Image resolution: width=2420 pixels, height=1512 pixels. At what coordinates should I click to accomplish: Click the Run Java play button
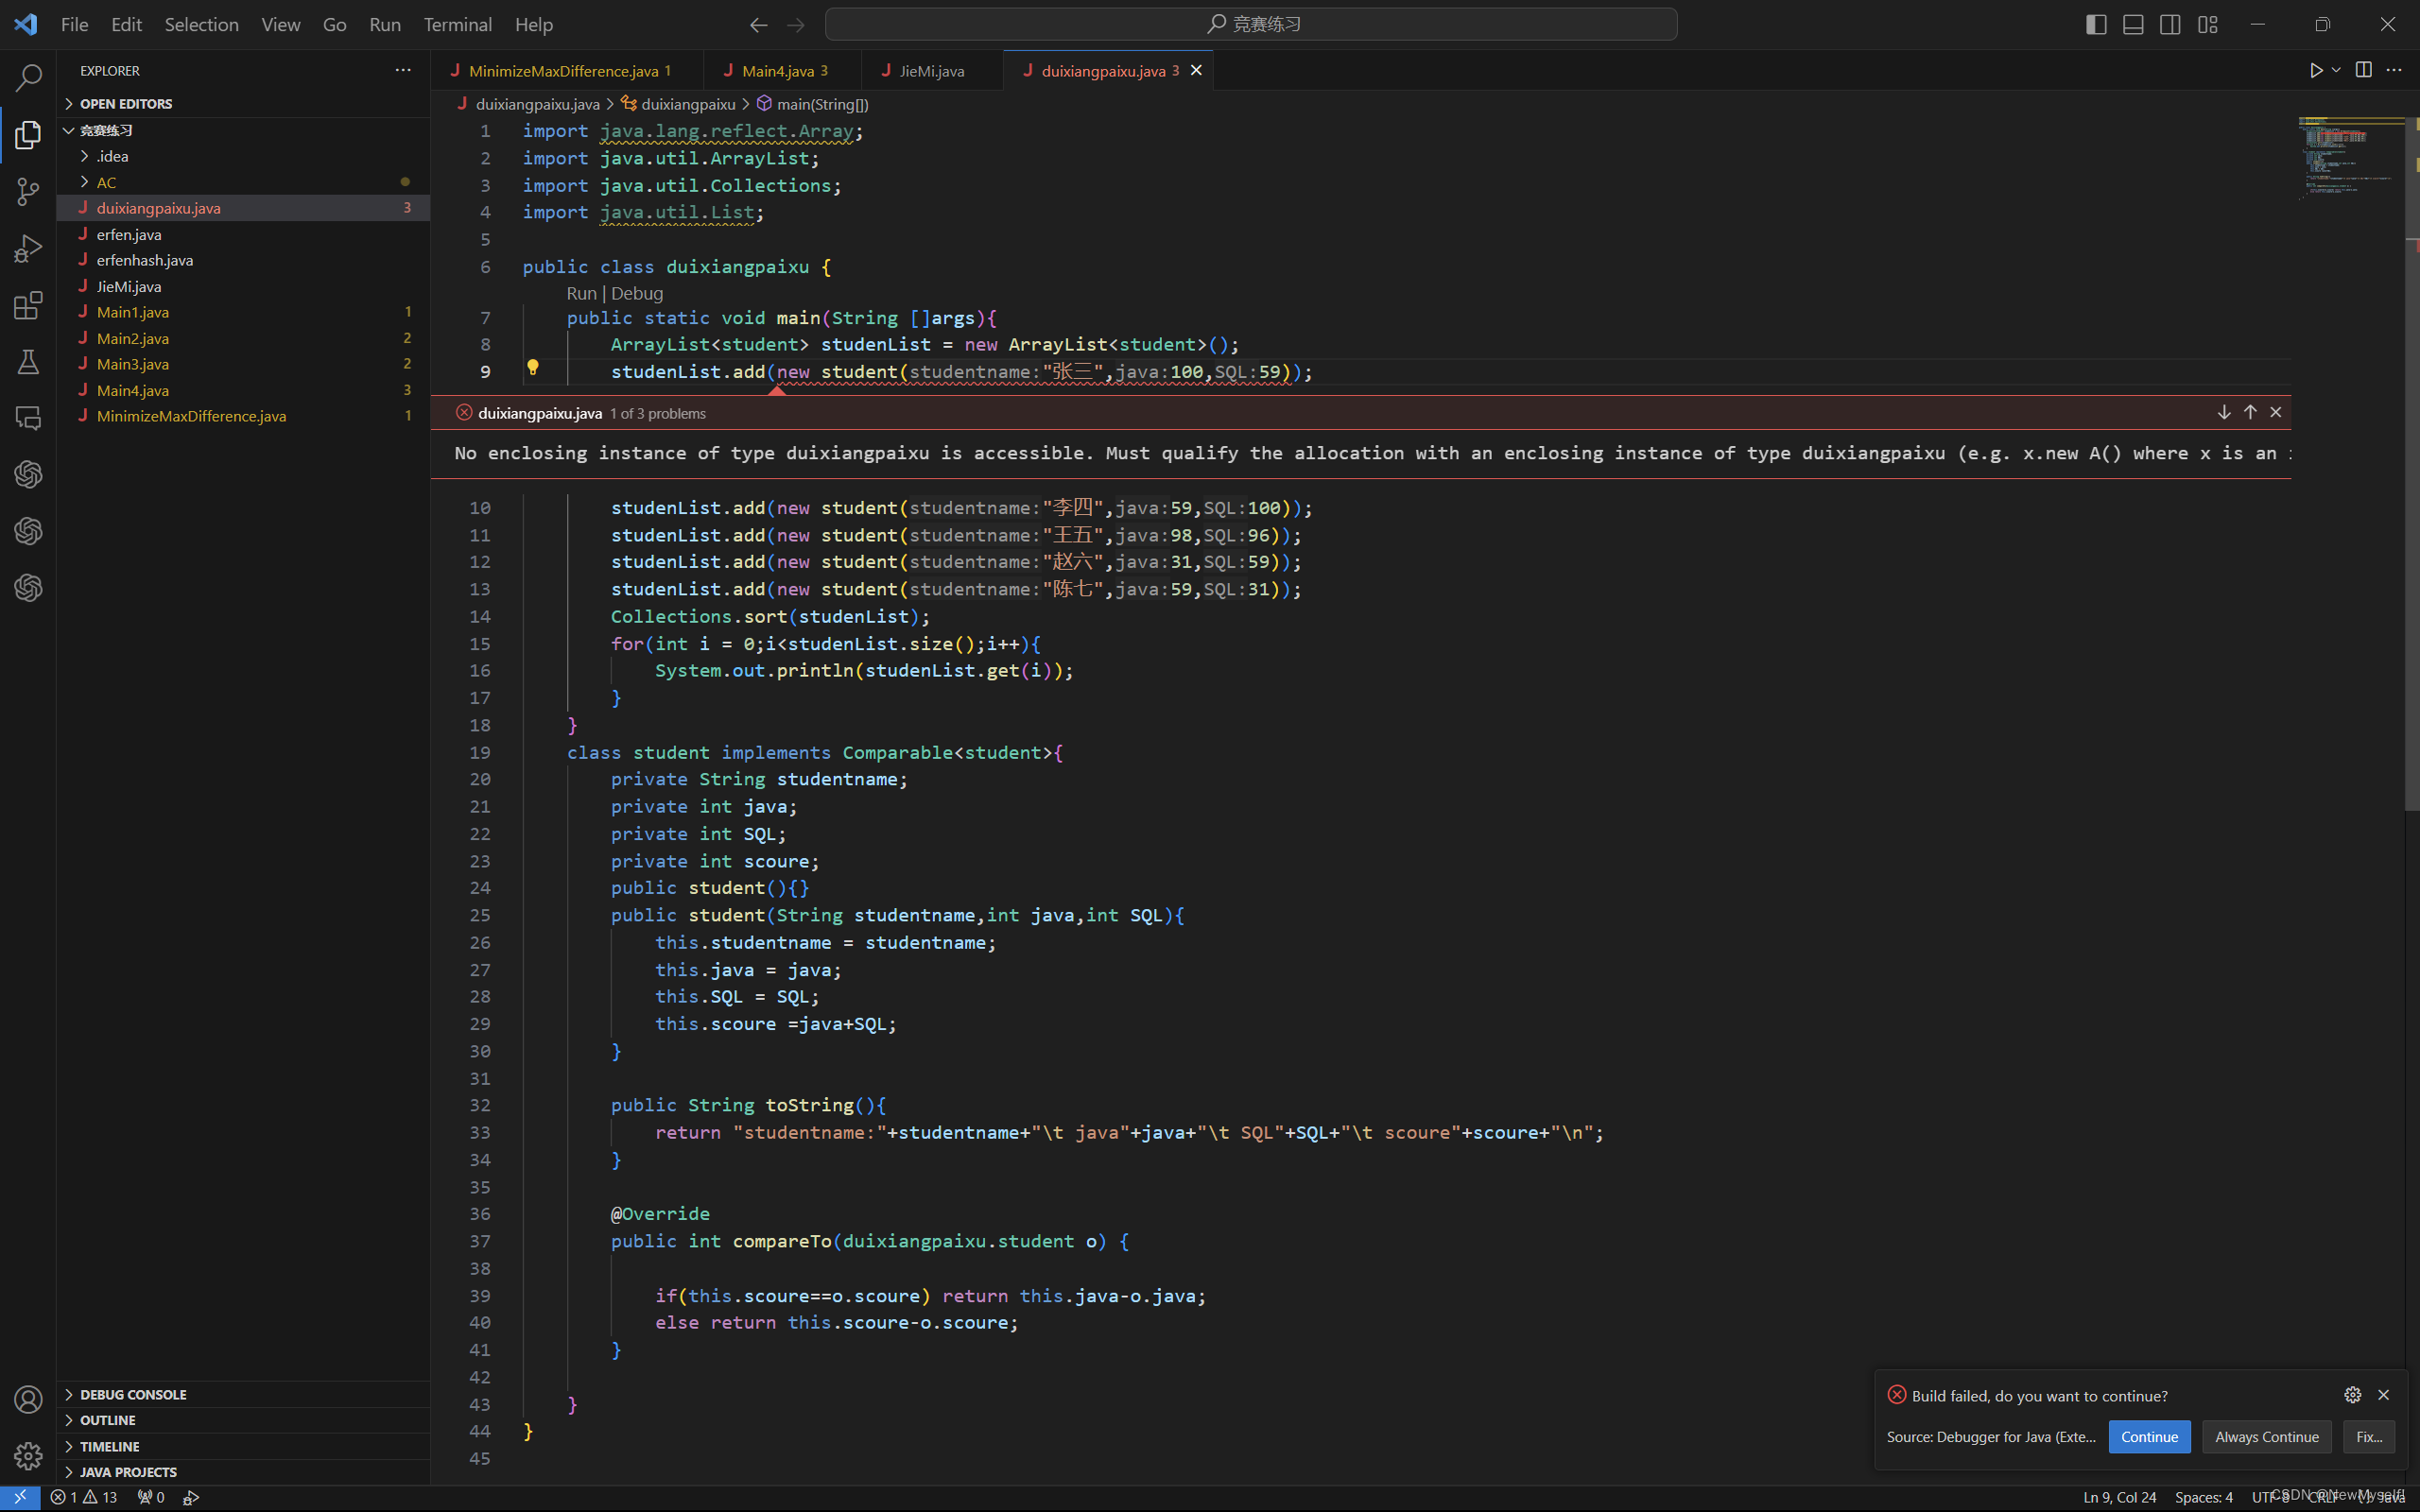[2315, 70]
